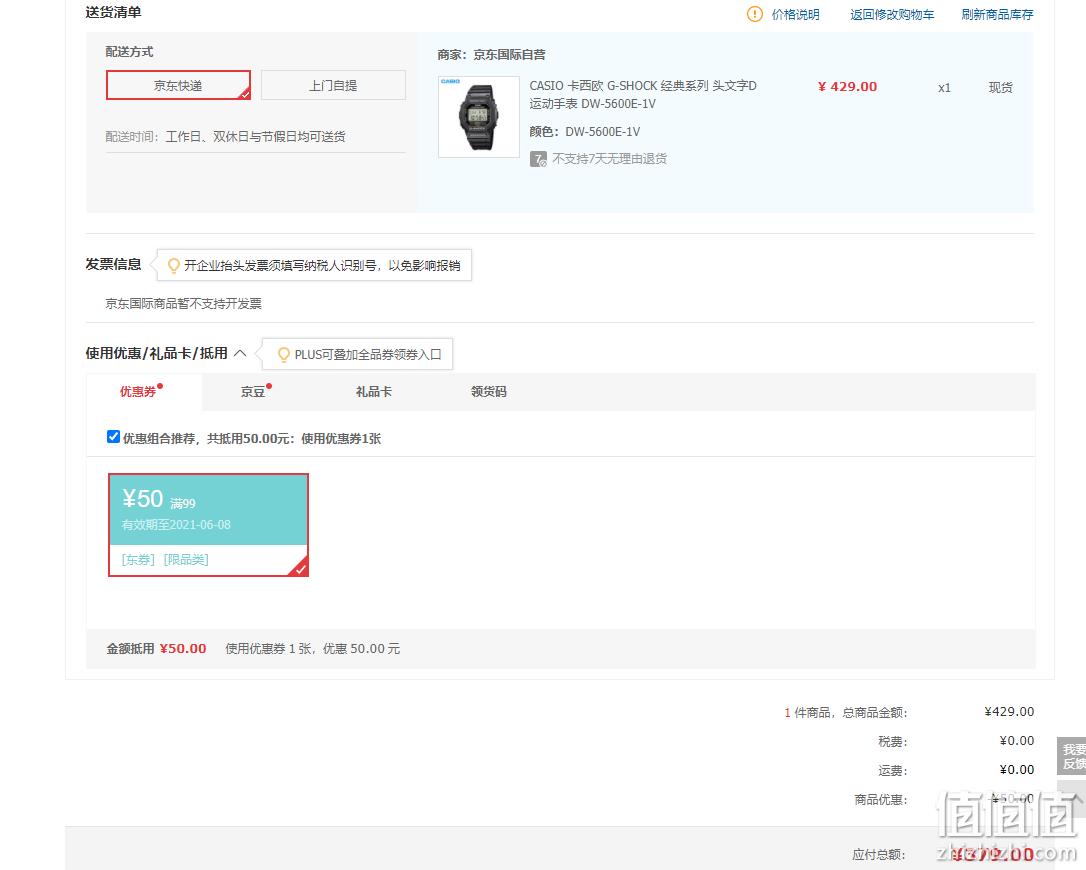Click the 配送方式 label
The width and height of the screenshot is (1086, 870).
coord(129,52)
